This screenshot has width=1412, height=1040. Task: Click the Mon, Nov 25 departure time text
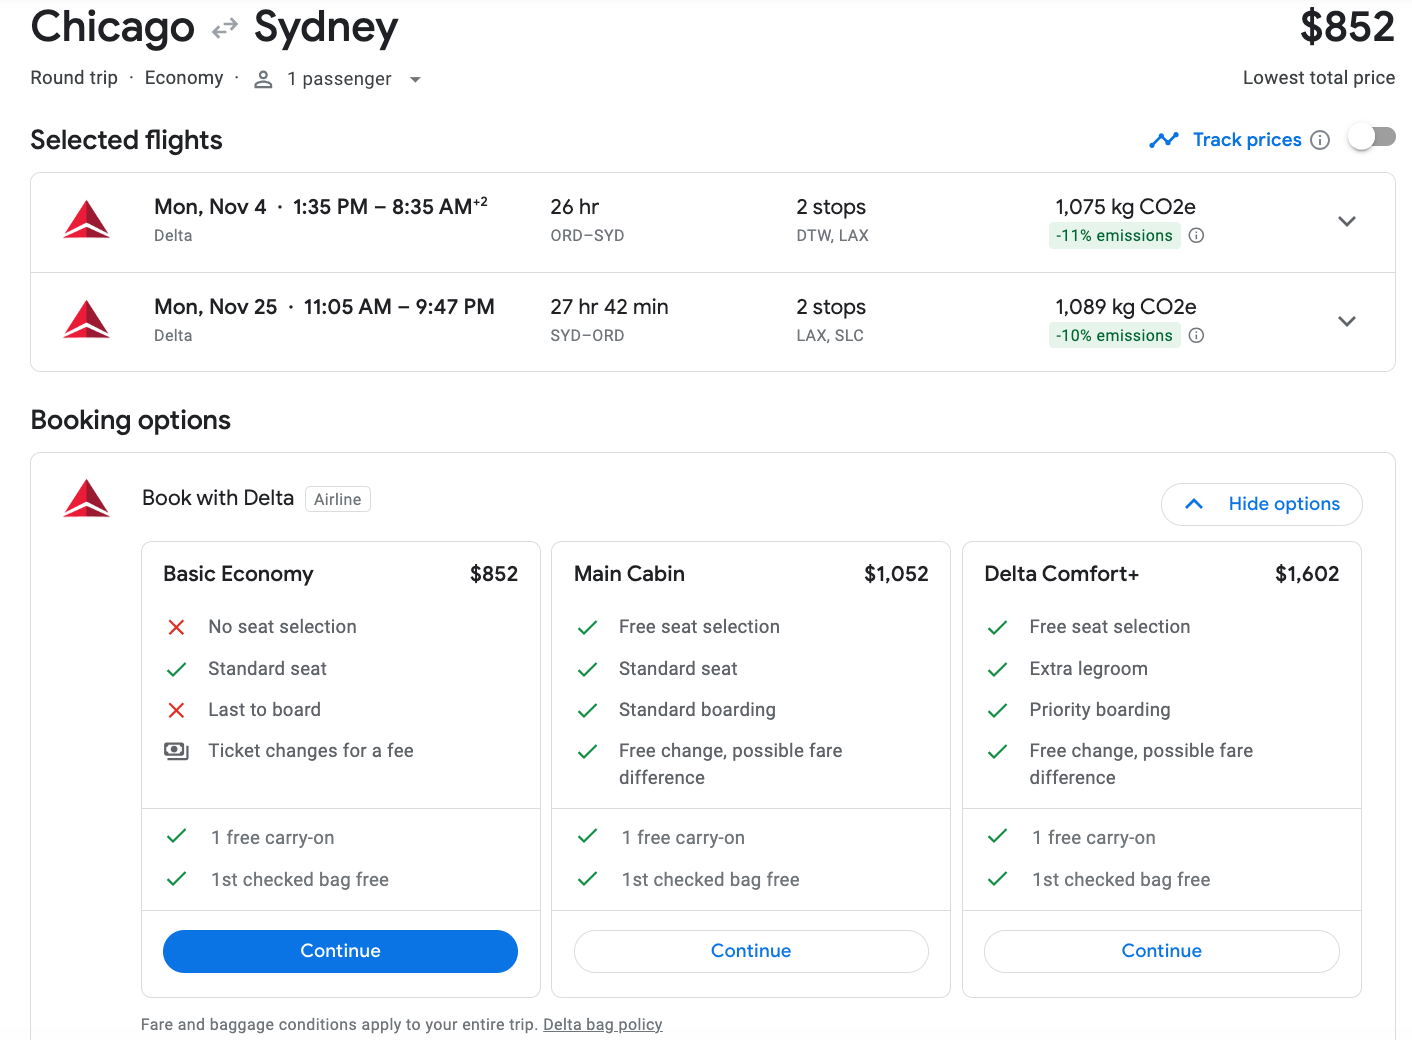(x=324, y=307)
